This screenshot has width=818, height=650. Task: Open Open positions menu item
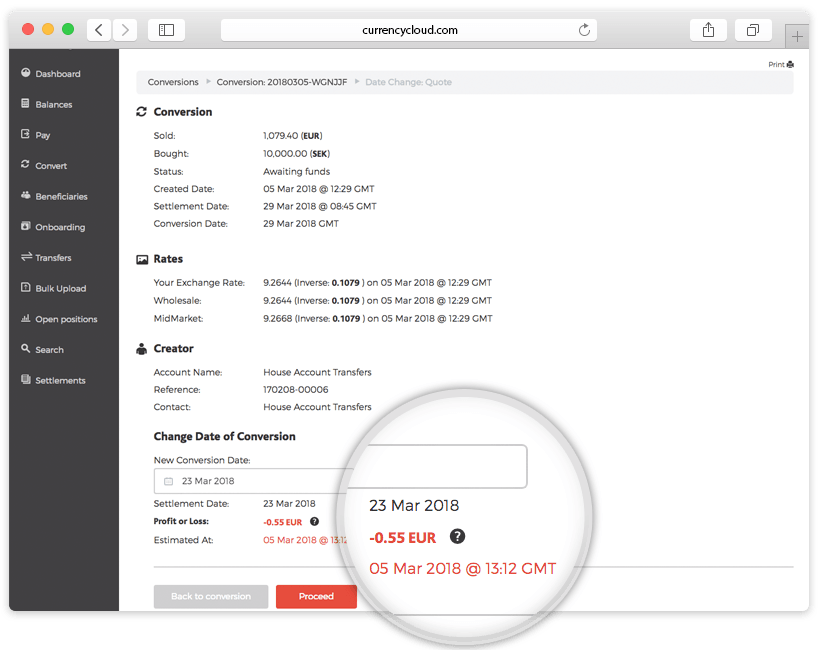(x=66, y=319)
